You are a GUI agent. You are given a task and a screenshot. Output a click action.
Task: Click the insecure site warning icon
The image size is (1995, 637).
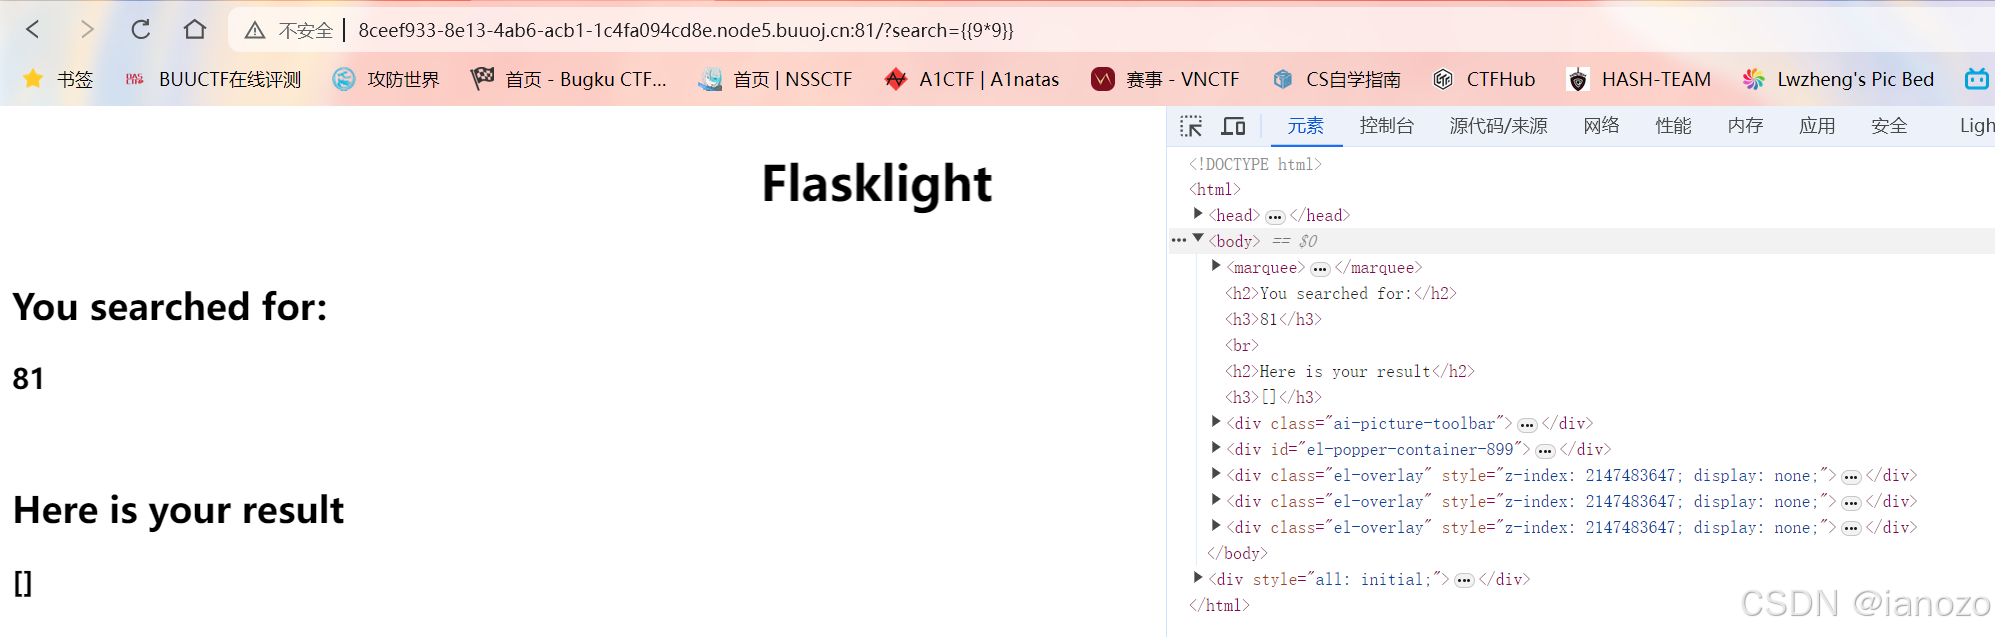click(x=255, y=31)
